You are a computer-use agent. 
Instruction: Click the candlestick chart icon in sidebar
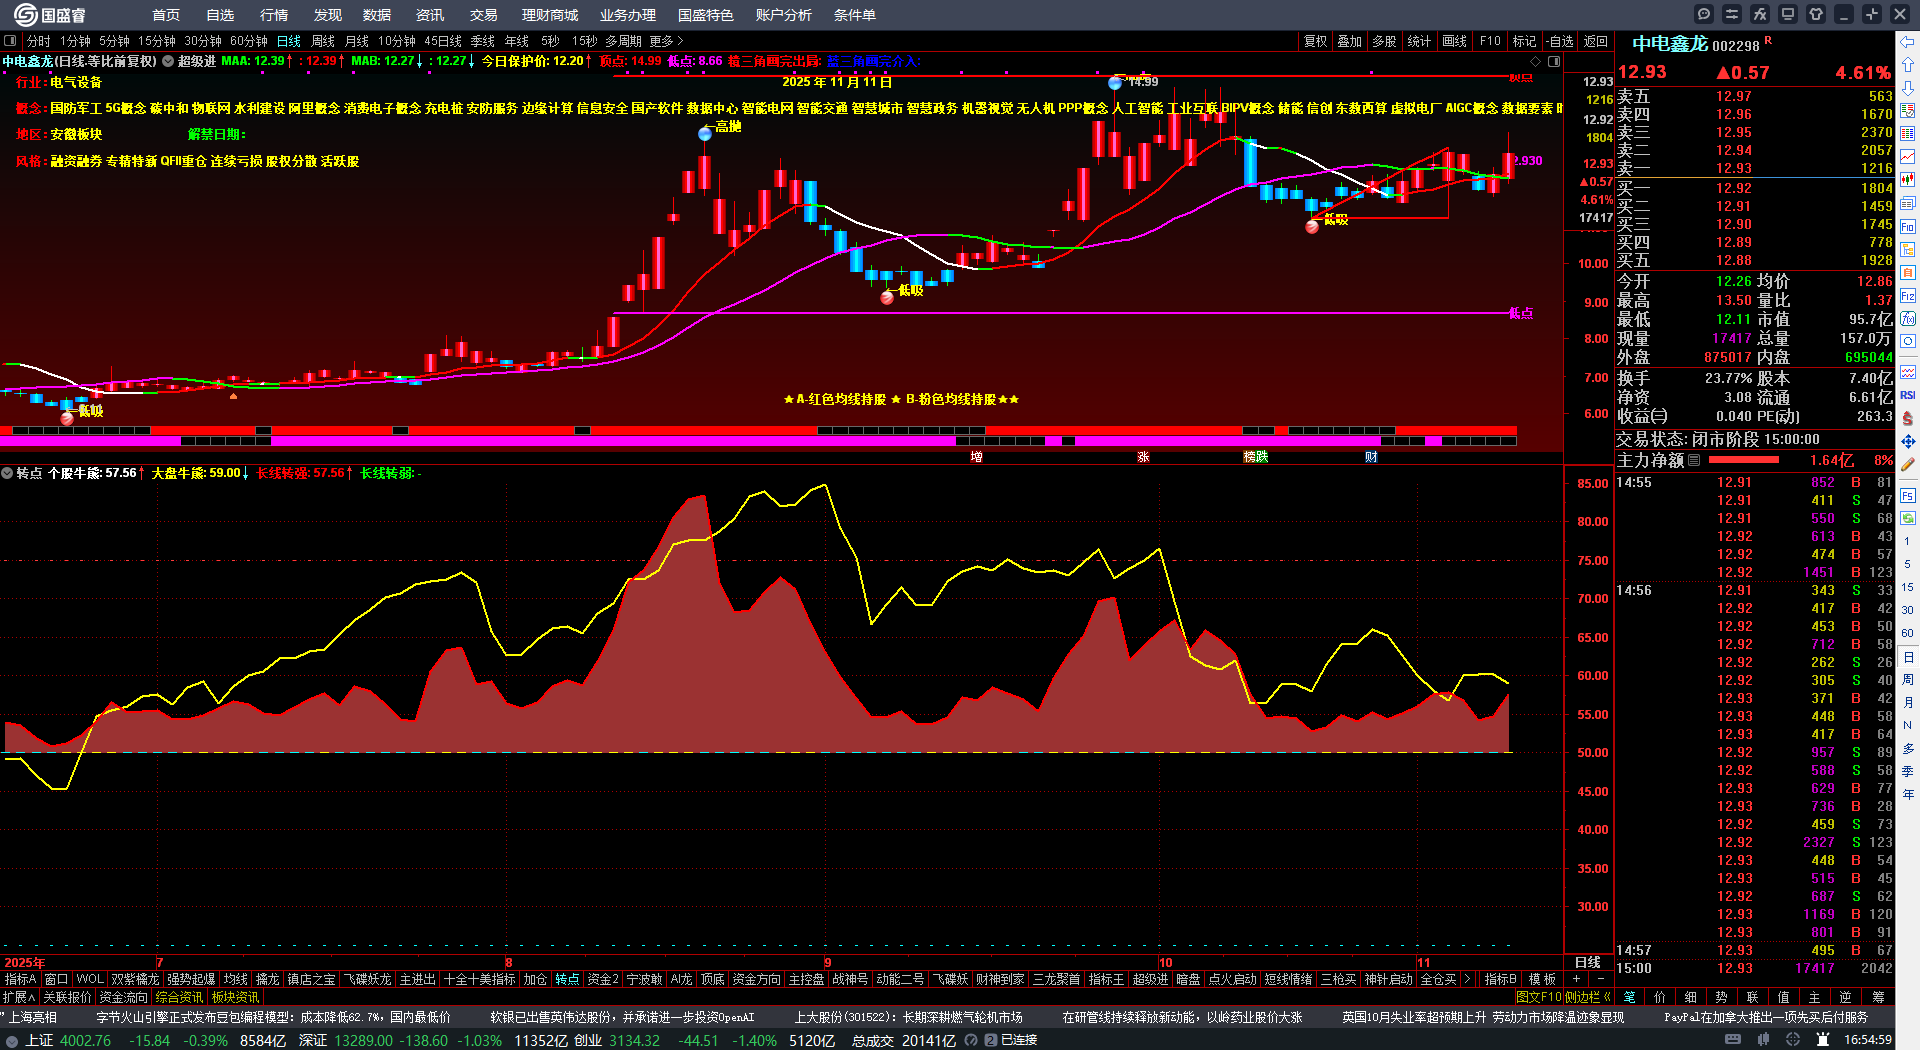[x=1908, y=180]
